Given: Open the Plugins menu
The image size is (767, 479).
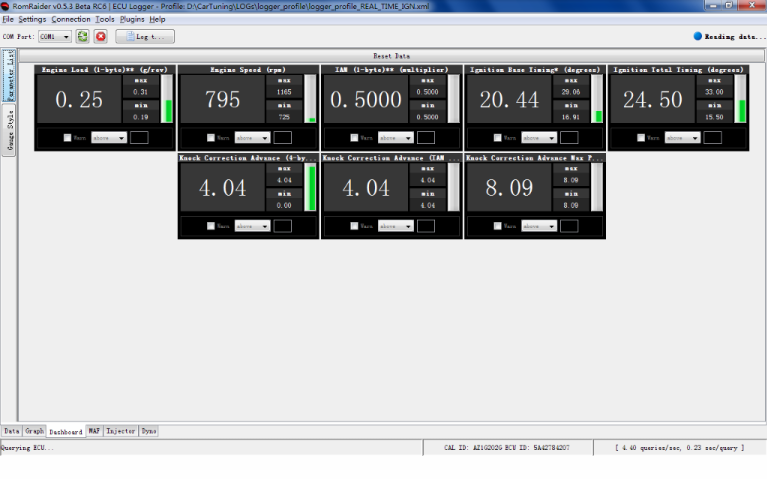Looking at the screenshot, I should coord(132,19).
